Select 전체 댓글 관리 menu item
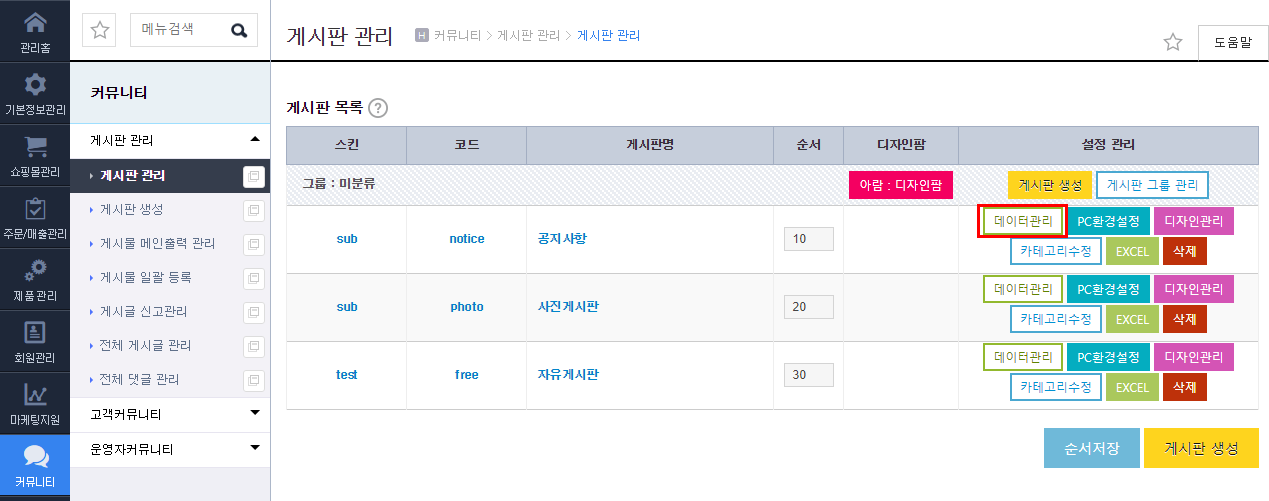1269x501 pixels. pos(139,379)
